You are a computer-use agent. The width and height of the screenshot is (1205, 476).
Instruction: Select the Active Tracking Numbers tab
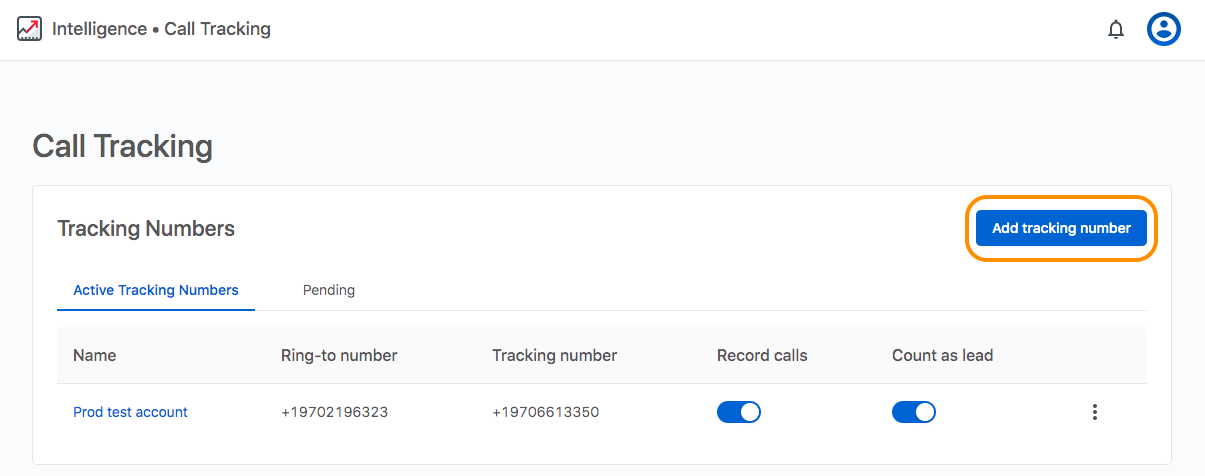pos(156,290)
